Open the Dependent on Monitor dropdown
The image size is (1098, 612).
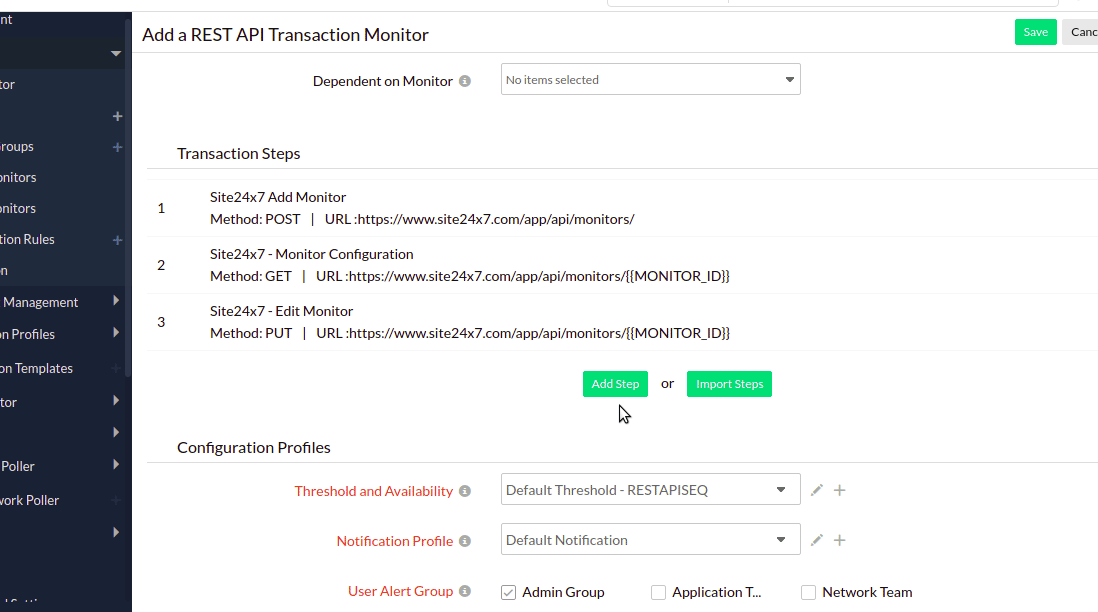click(x=650, y=80)
